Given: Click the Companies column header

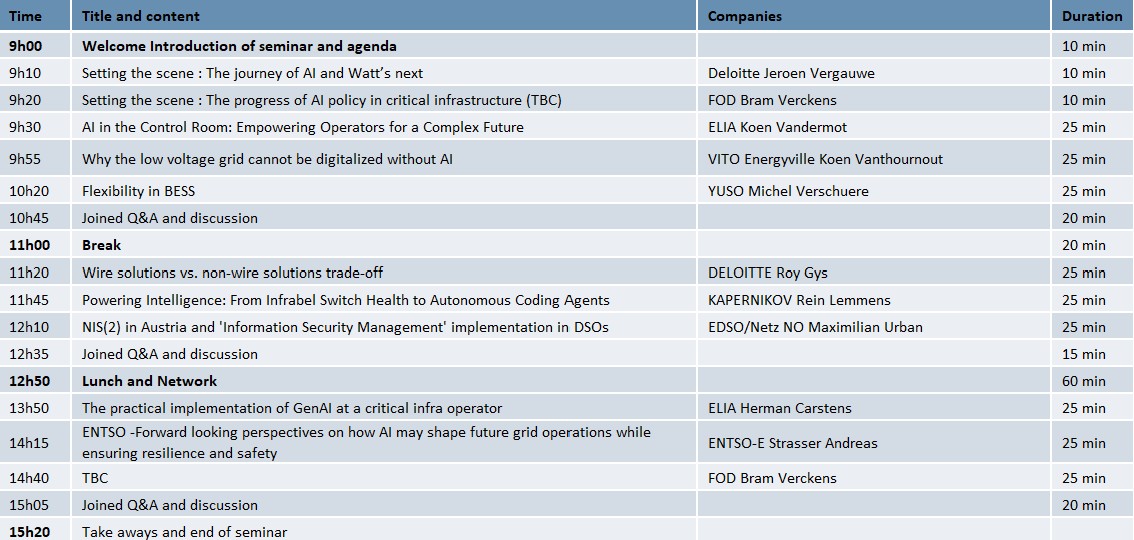Looking at the screenshot, I should pyautogui.click(x=745, y=16).
